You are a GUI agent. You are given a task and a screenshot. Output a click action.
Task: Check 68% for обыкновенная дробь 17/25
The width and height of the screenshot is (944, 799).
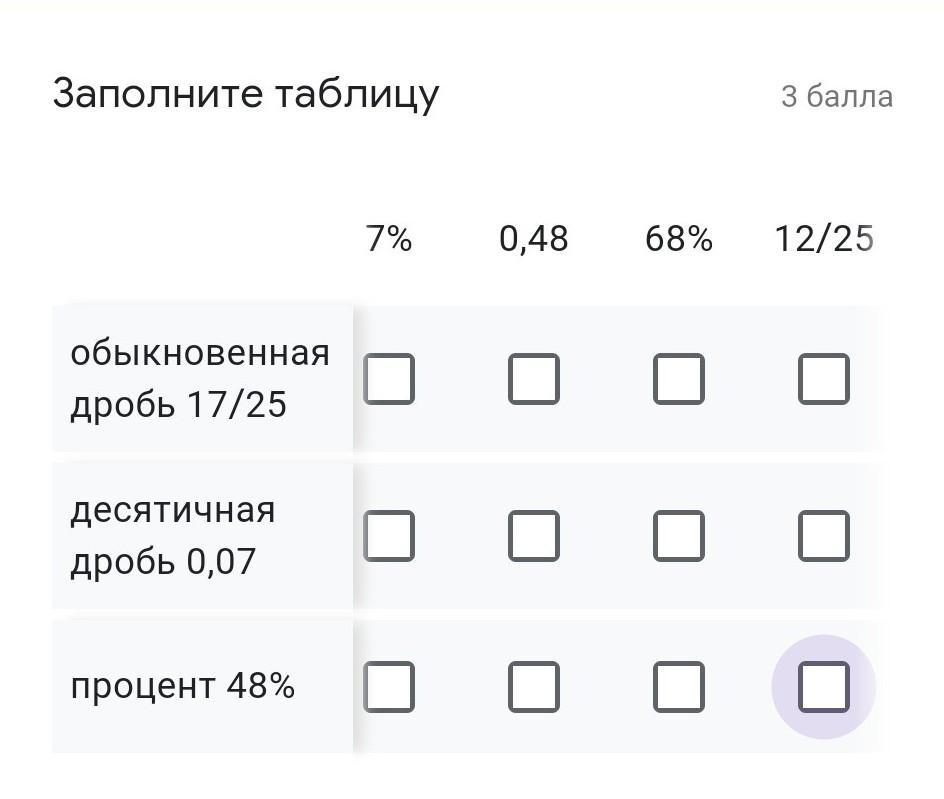679,379
